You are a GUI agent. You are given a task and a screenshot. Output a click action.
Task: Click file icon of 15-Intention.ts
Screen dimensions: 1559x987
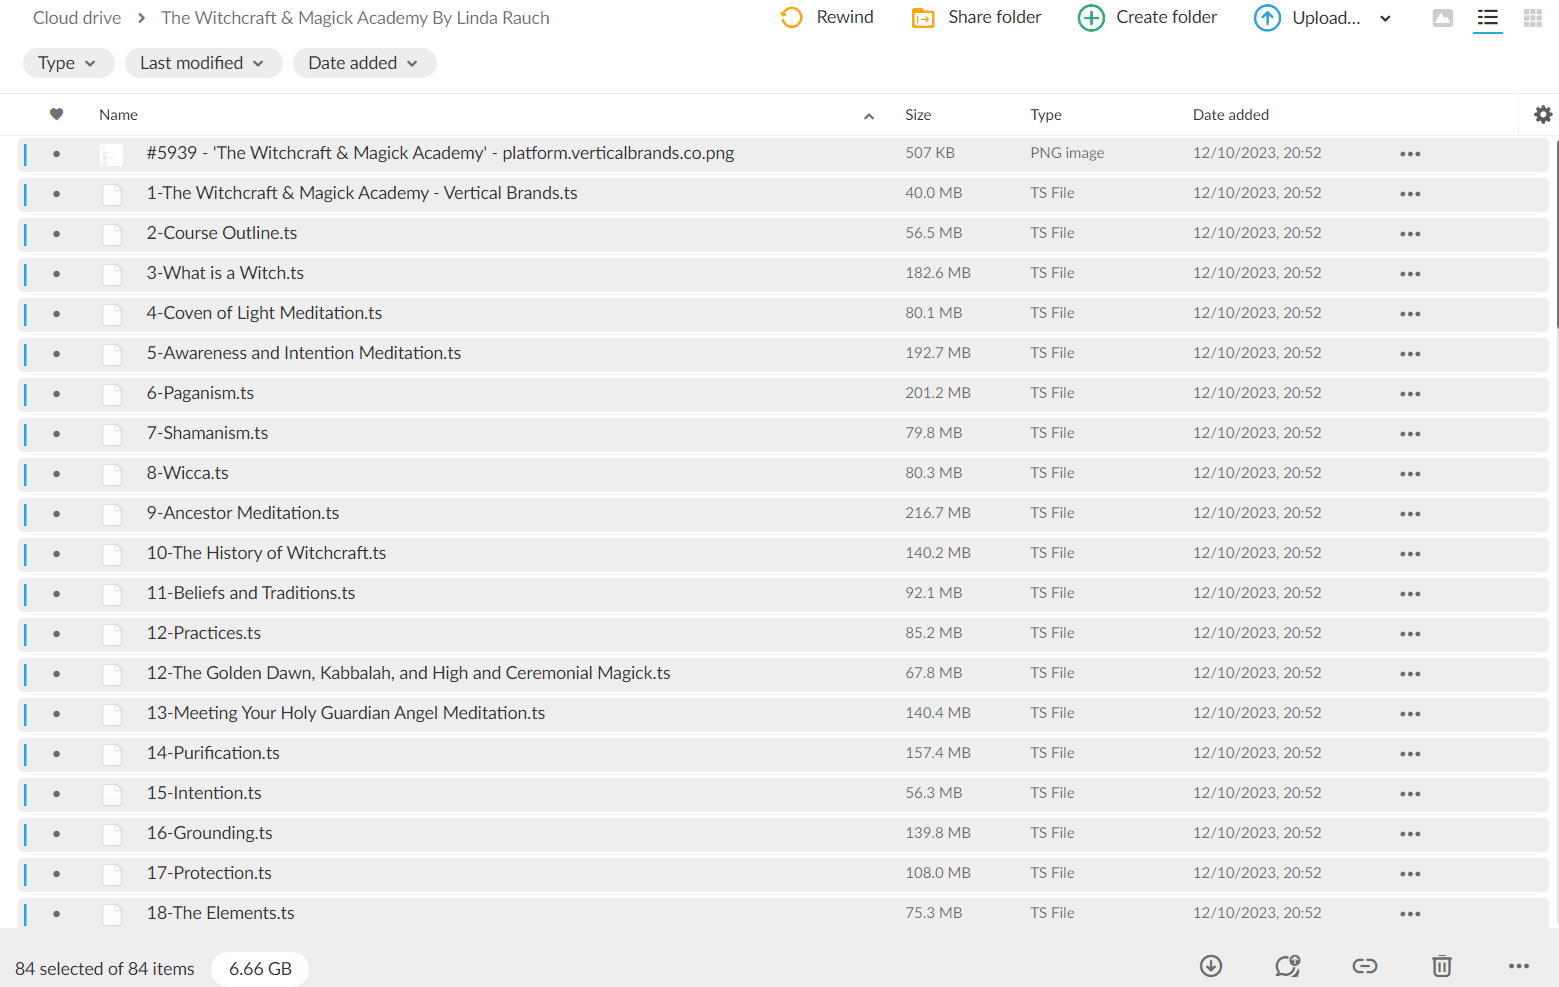pyautogui.click(x=111, y=794)
